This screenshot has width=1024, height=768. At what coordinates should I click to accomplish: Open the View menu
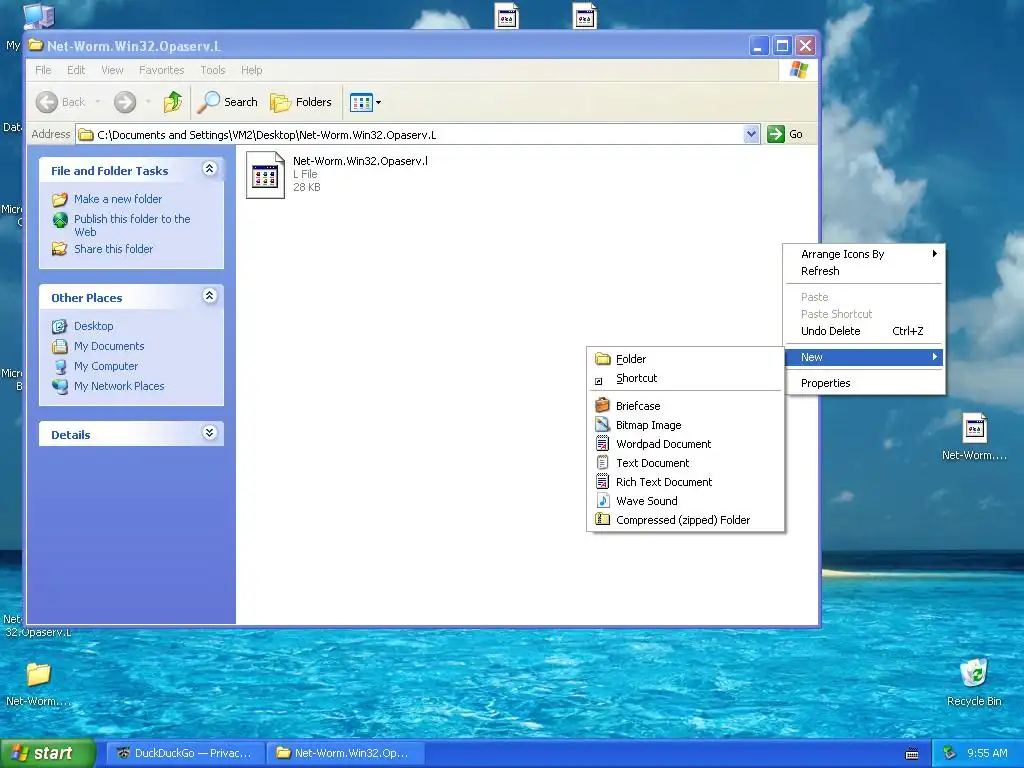click(x=112, y=70)
